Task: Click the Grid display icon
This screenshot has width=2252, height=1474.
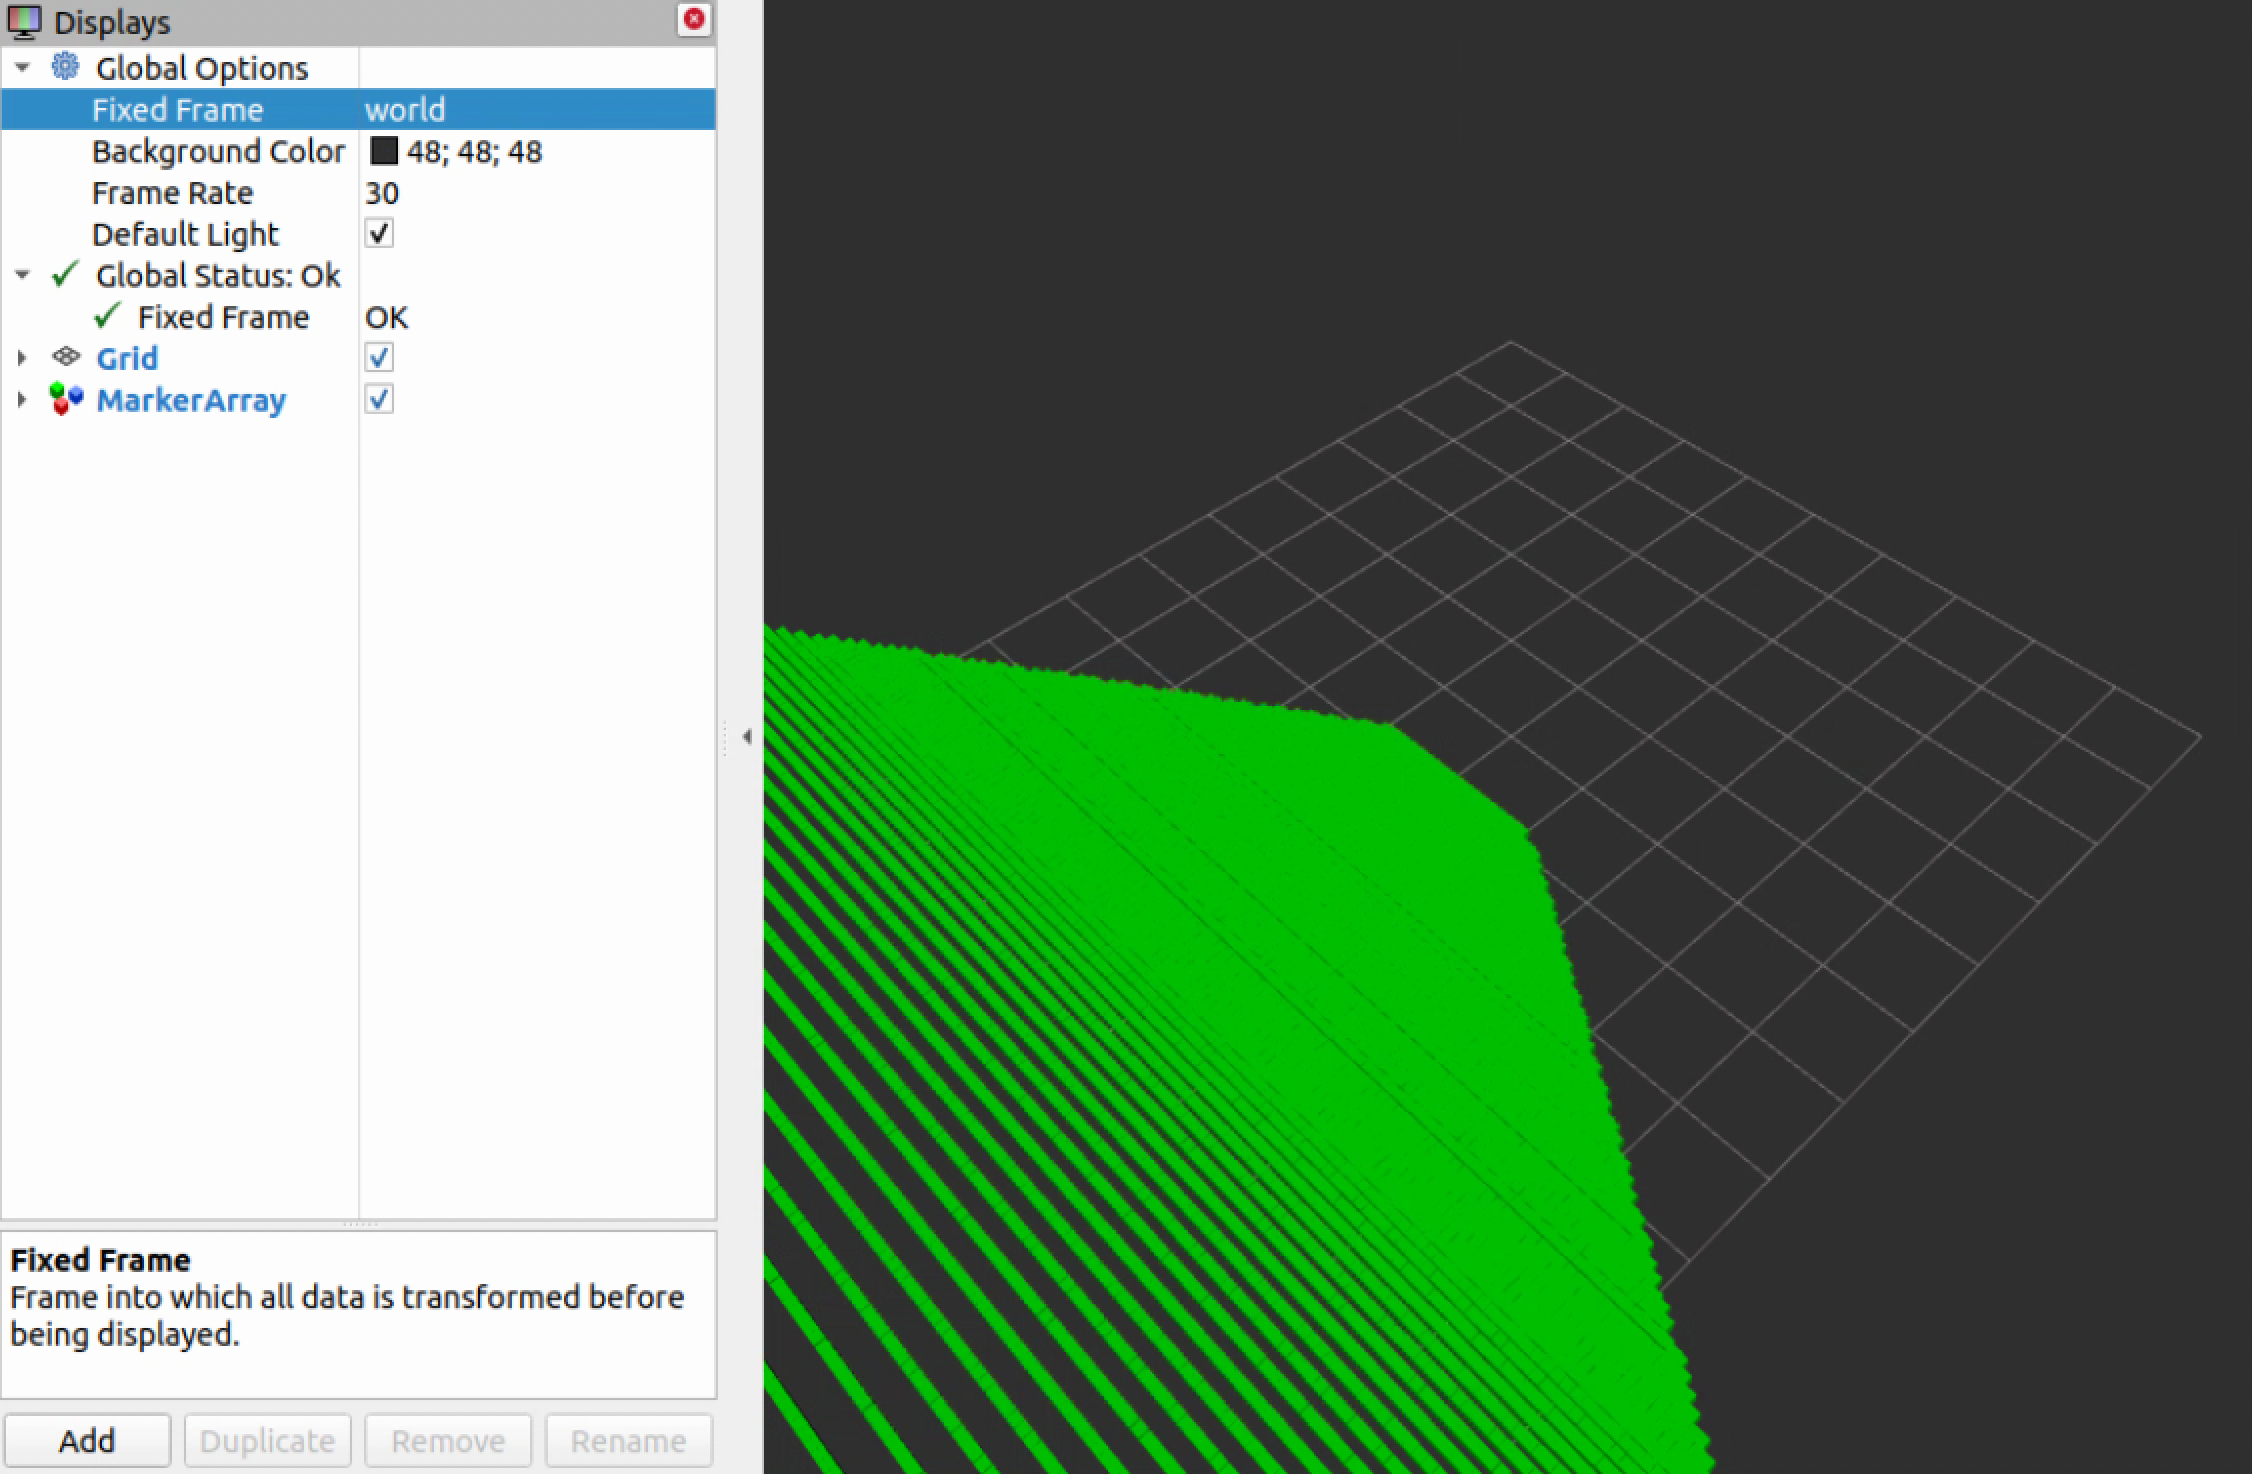Action: click(x=66, y=356)
